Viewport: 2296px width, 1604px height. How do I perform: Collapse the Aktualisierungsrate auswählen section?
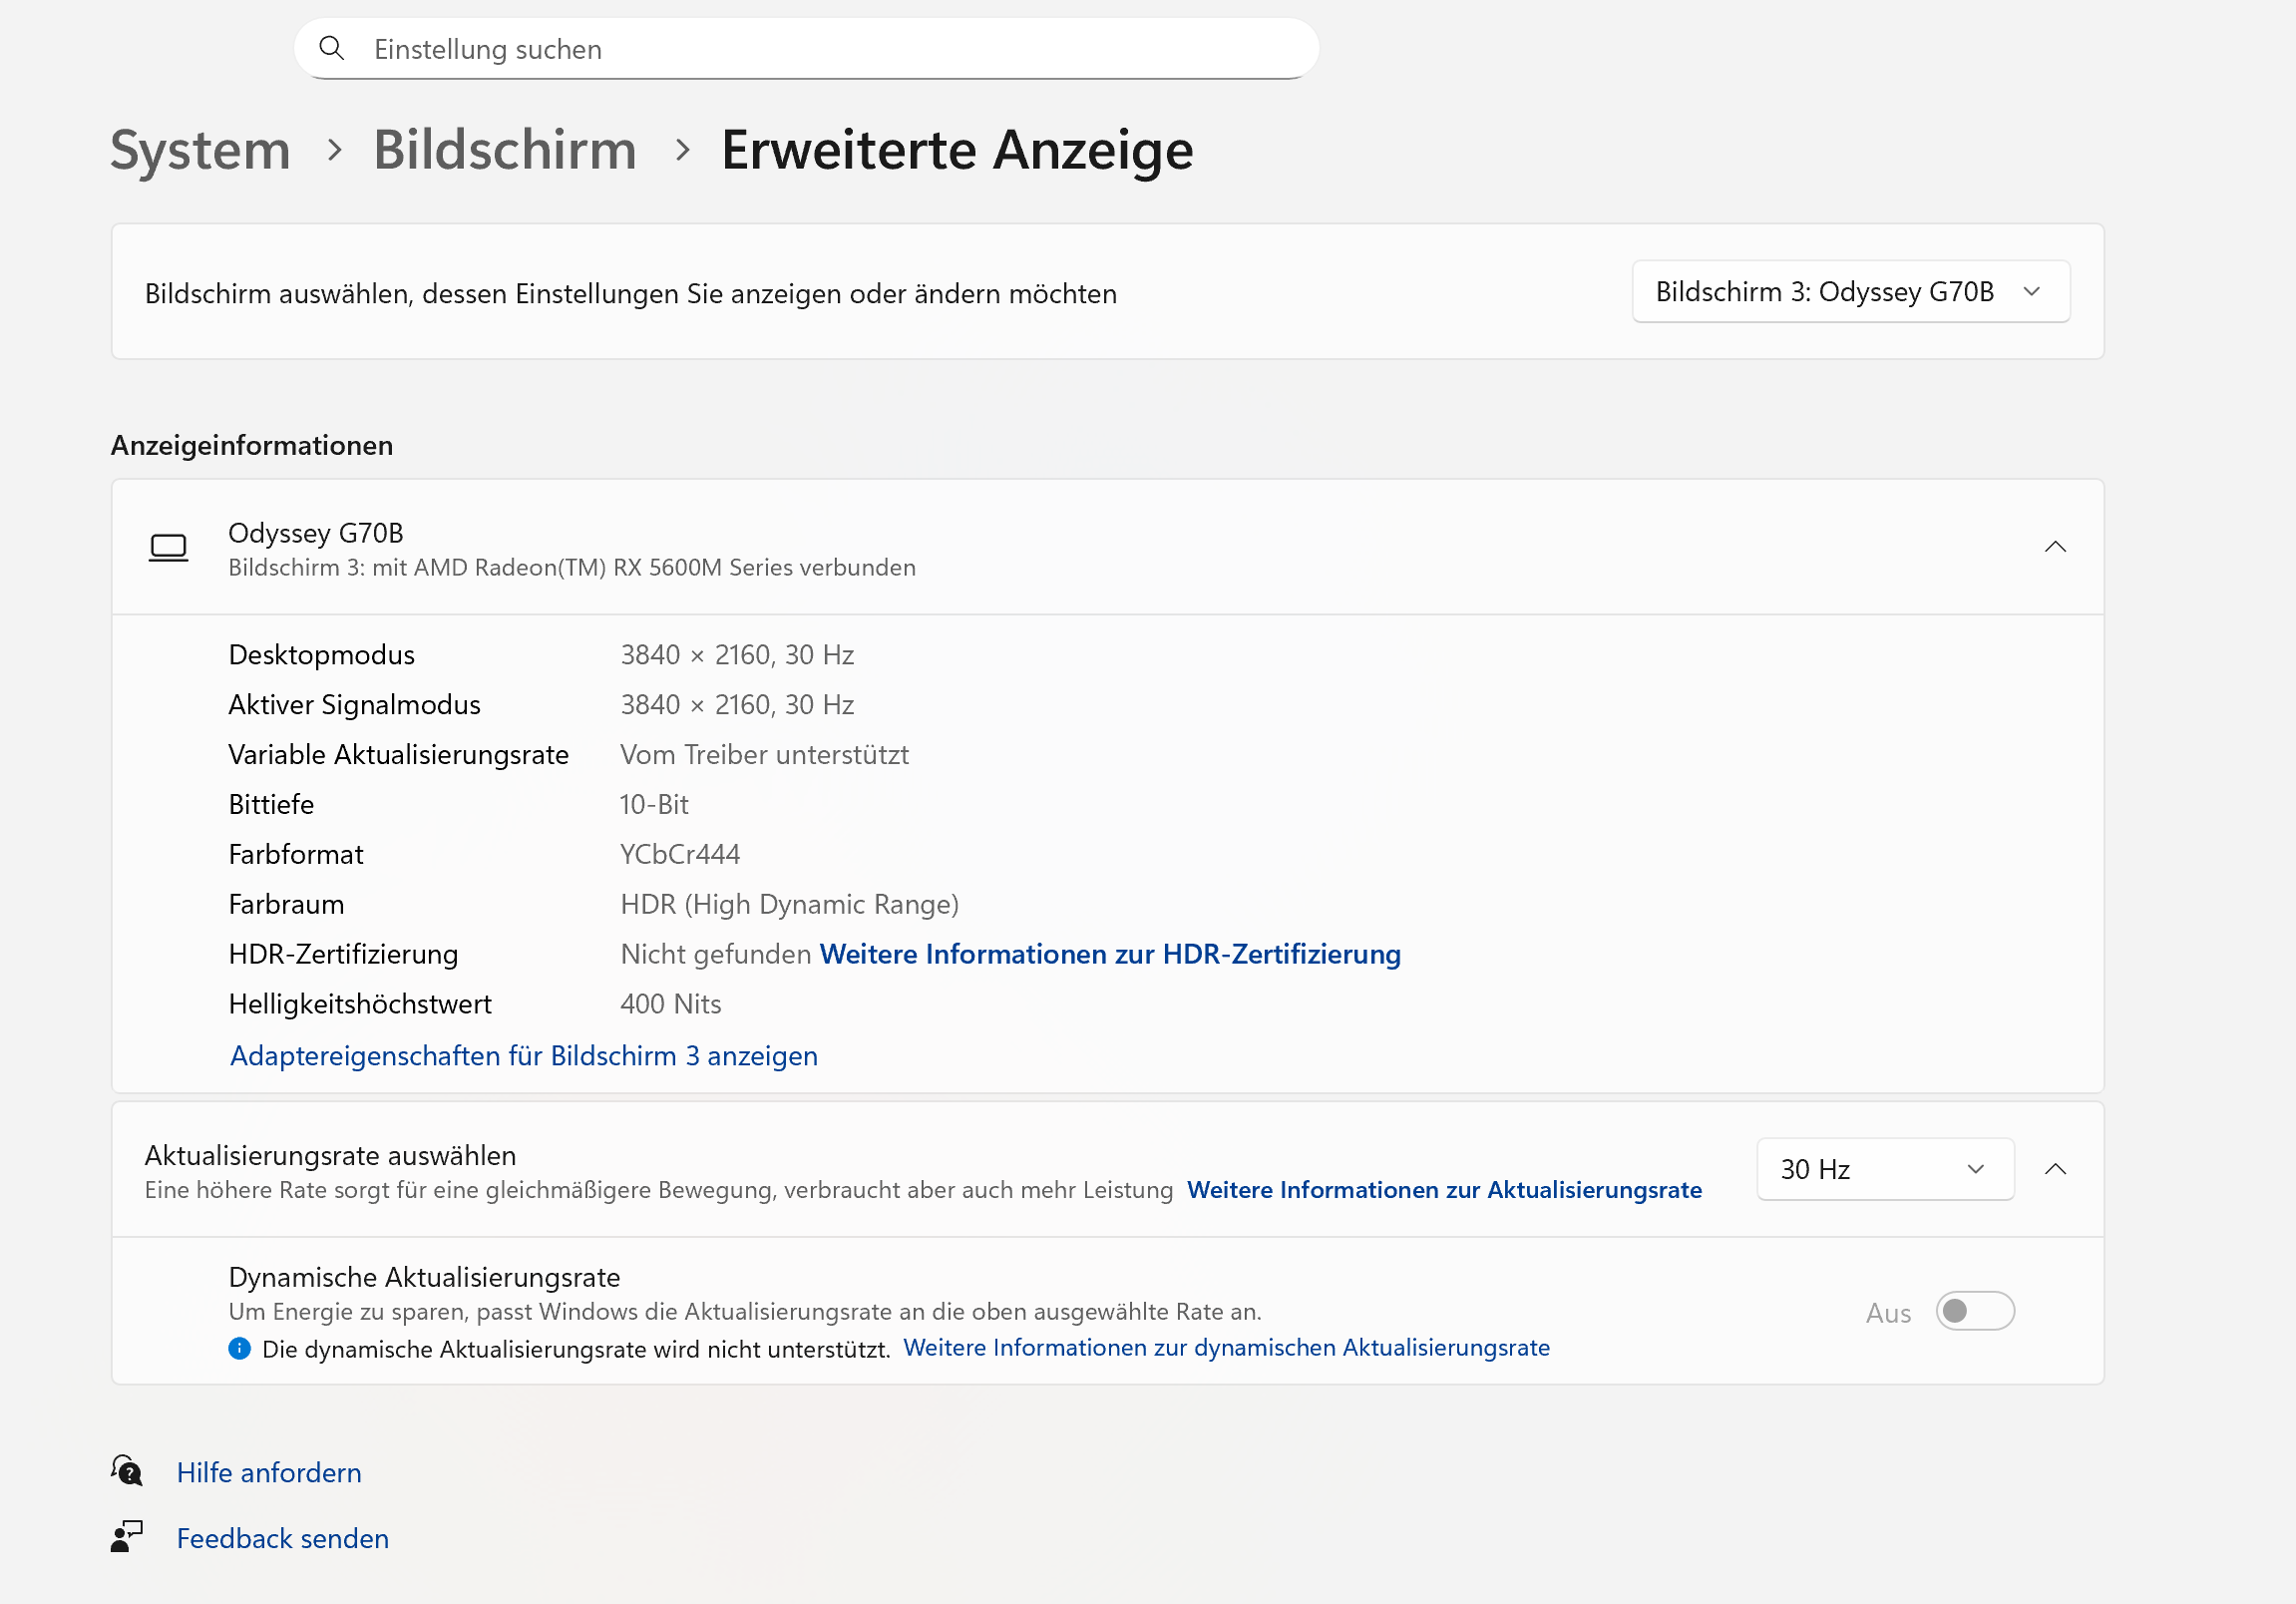pos(2055,1169)
